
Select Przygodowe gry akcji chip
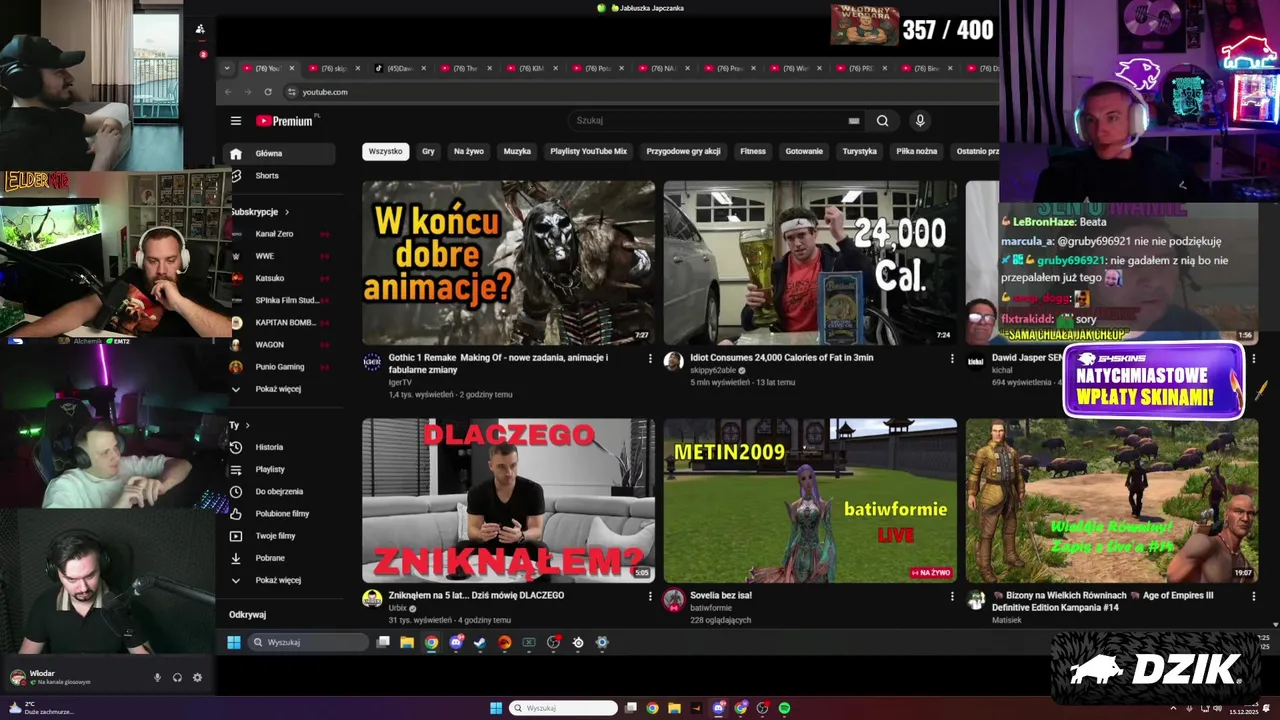click(x=683, y=151)
